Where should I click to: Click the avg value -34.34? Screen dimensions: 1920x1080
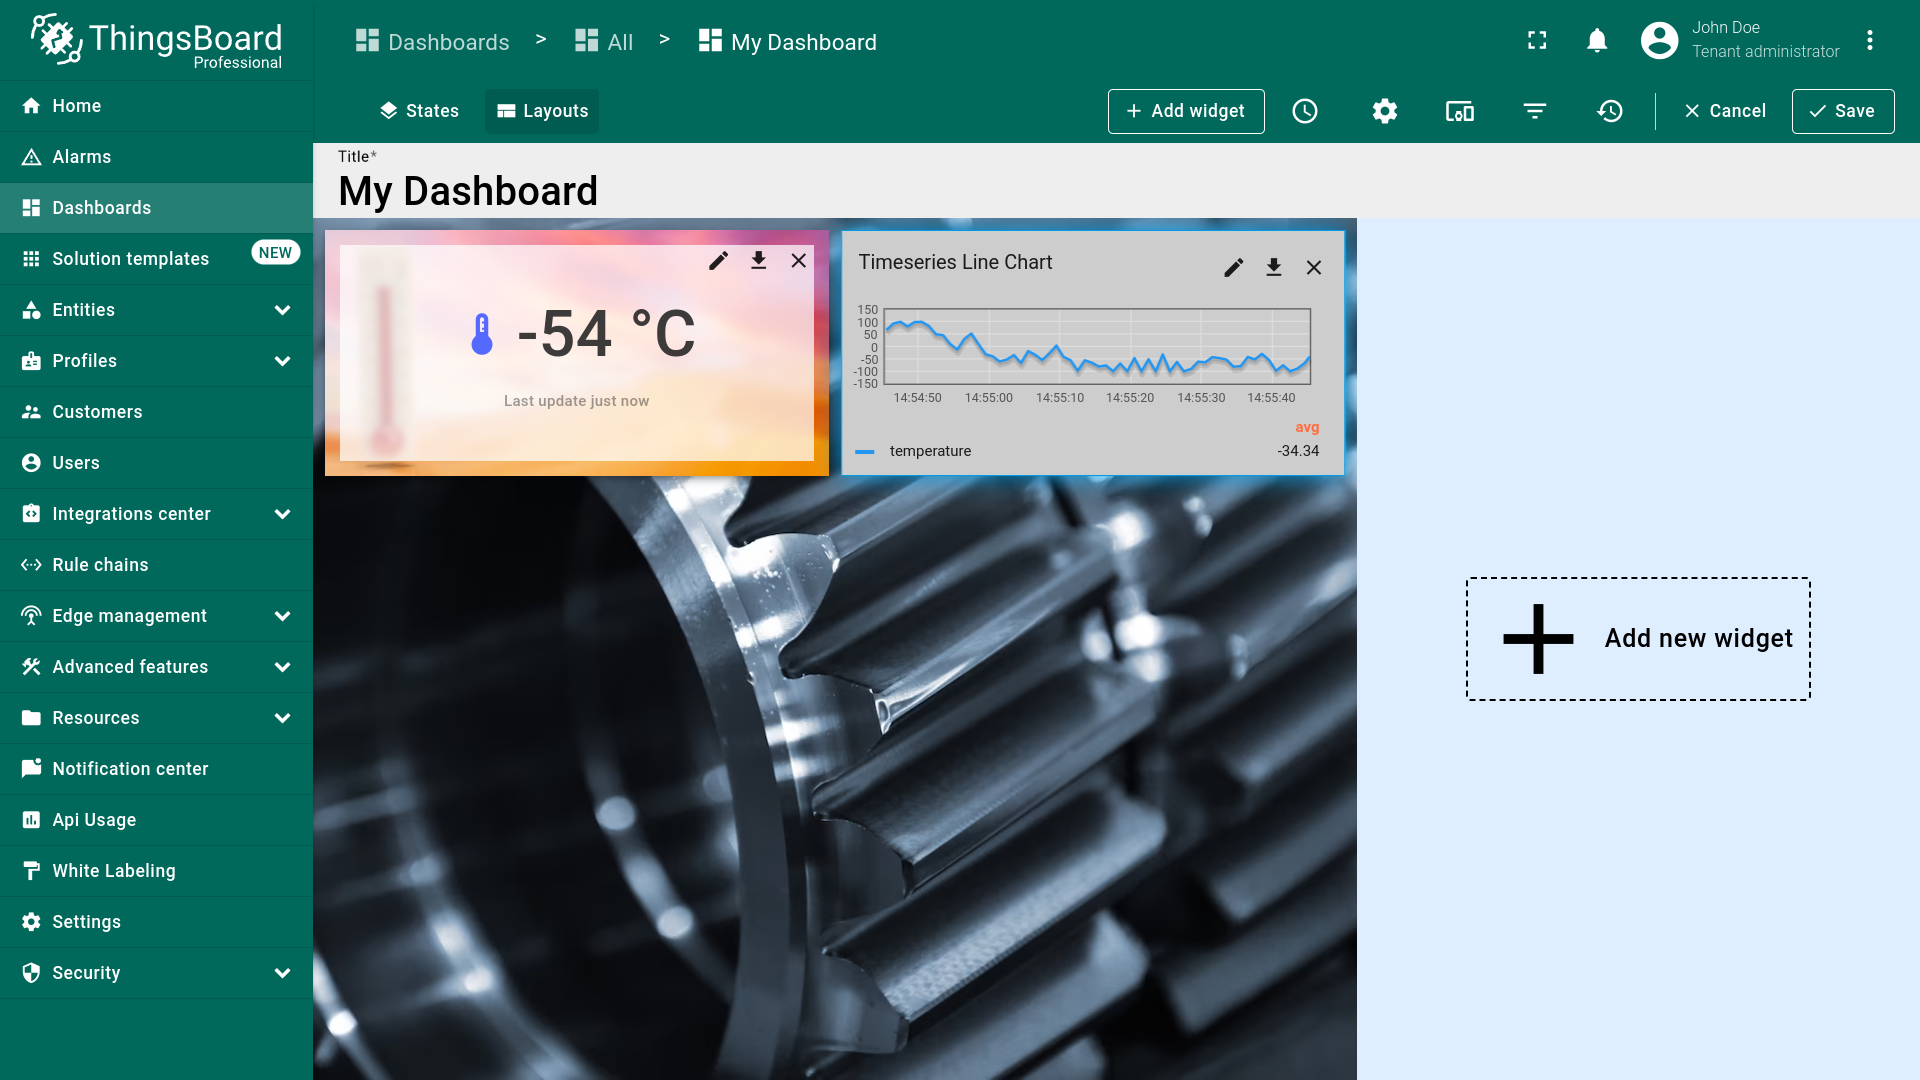(x=1298, y=451)
